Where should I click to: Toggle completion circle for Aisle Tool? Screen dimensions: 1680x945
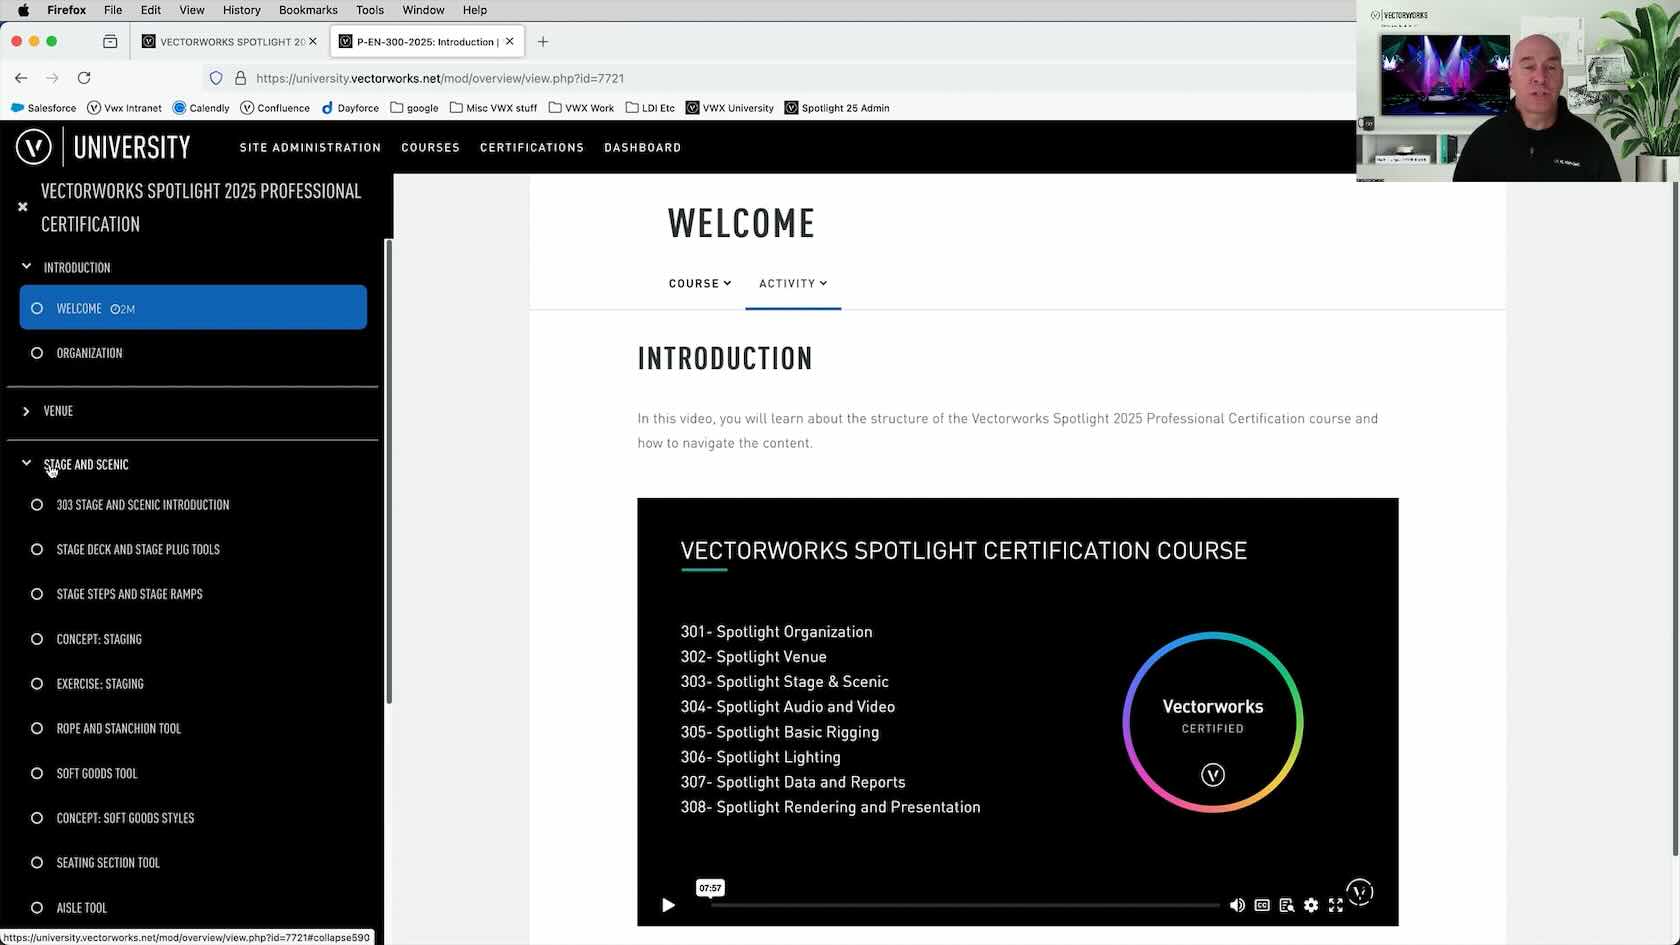coord(37,908)
